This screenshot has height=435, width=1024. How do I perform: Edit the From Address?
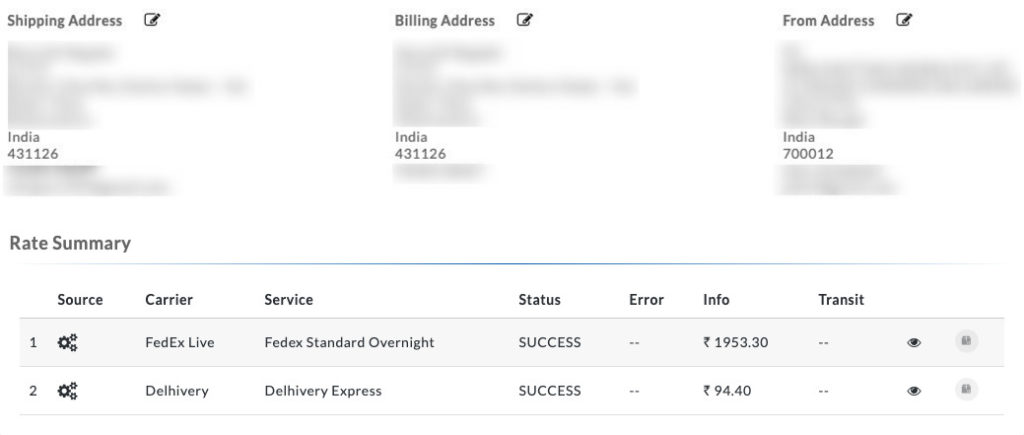[x=904, y=20]
